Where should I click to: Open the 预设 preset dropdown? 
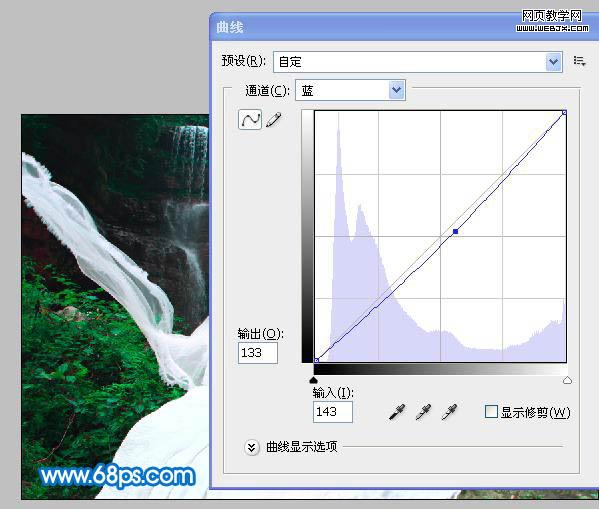tap(418, 62)
